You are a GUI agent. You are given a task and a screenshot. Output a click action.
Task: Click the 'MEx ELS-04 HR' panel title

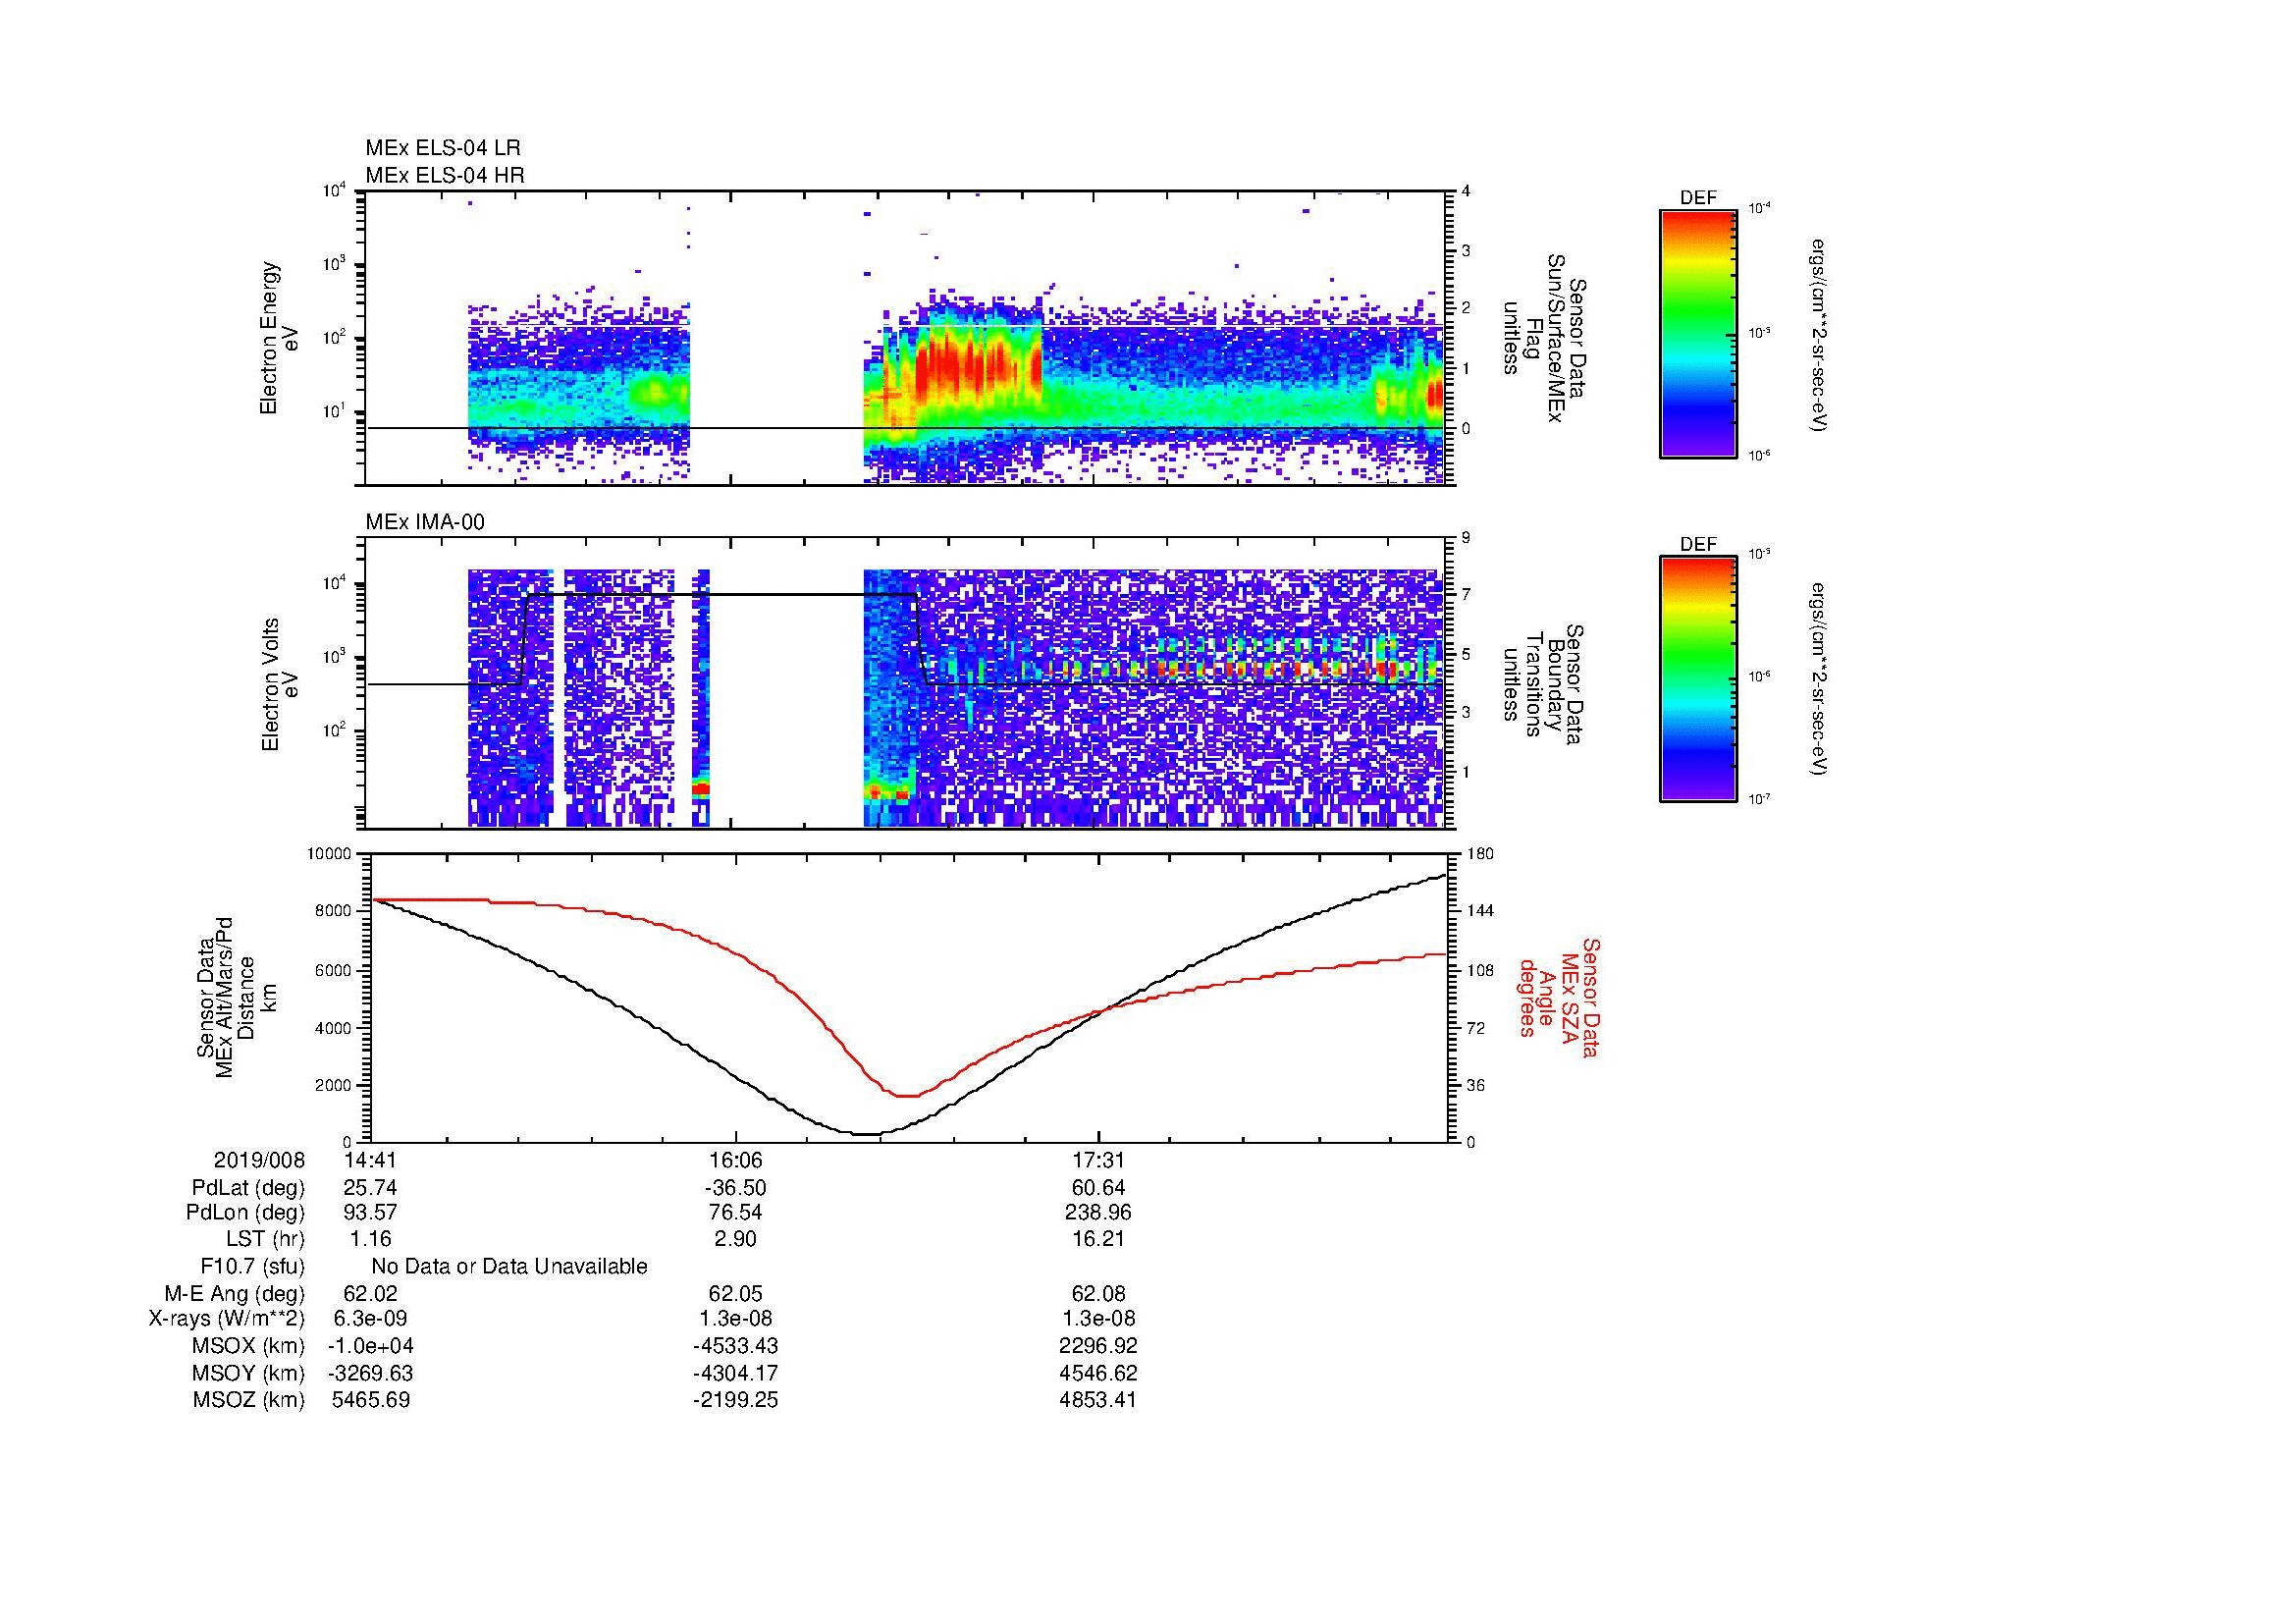point(445,175)
